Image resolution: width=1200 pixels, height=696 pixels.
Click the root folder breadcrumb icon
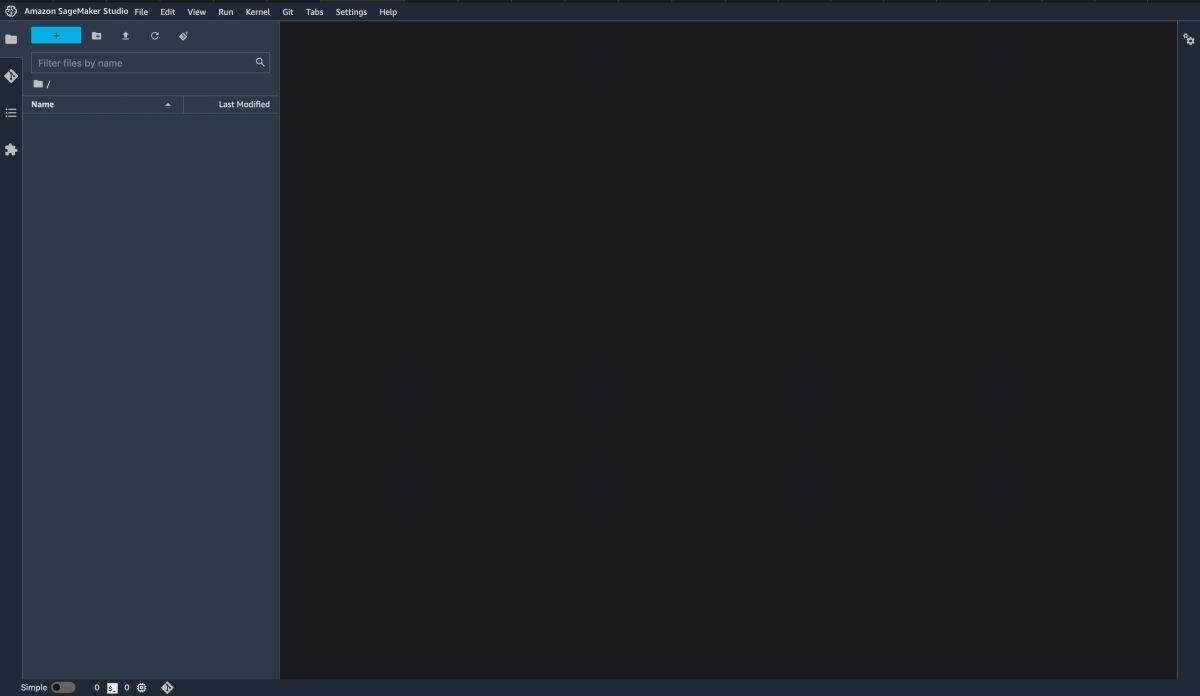[x=38, y=84]
